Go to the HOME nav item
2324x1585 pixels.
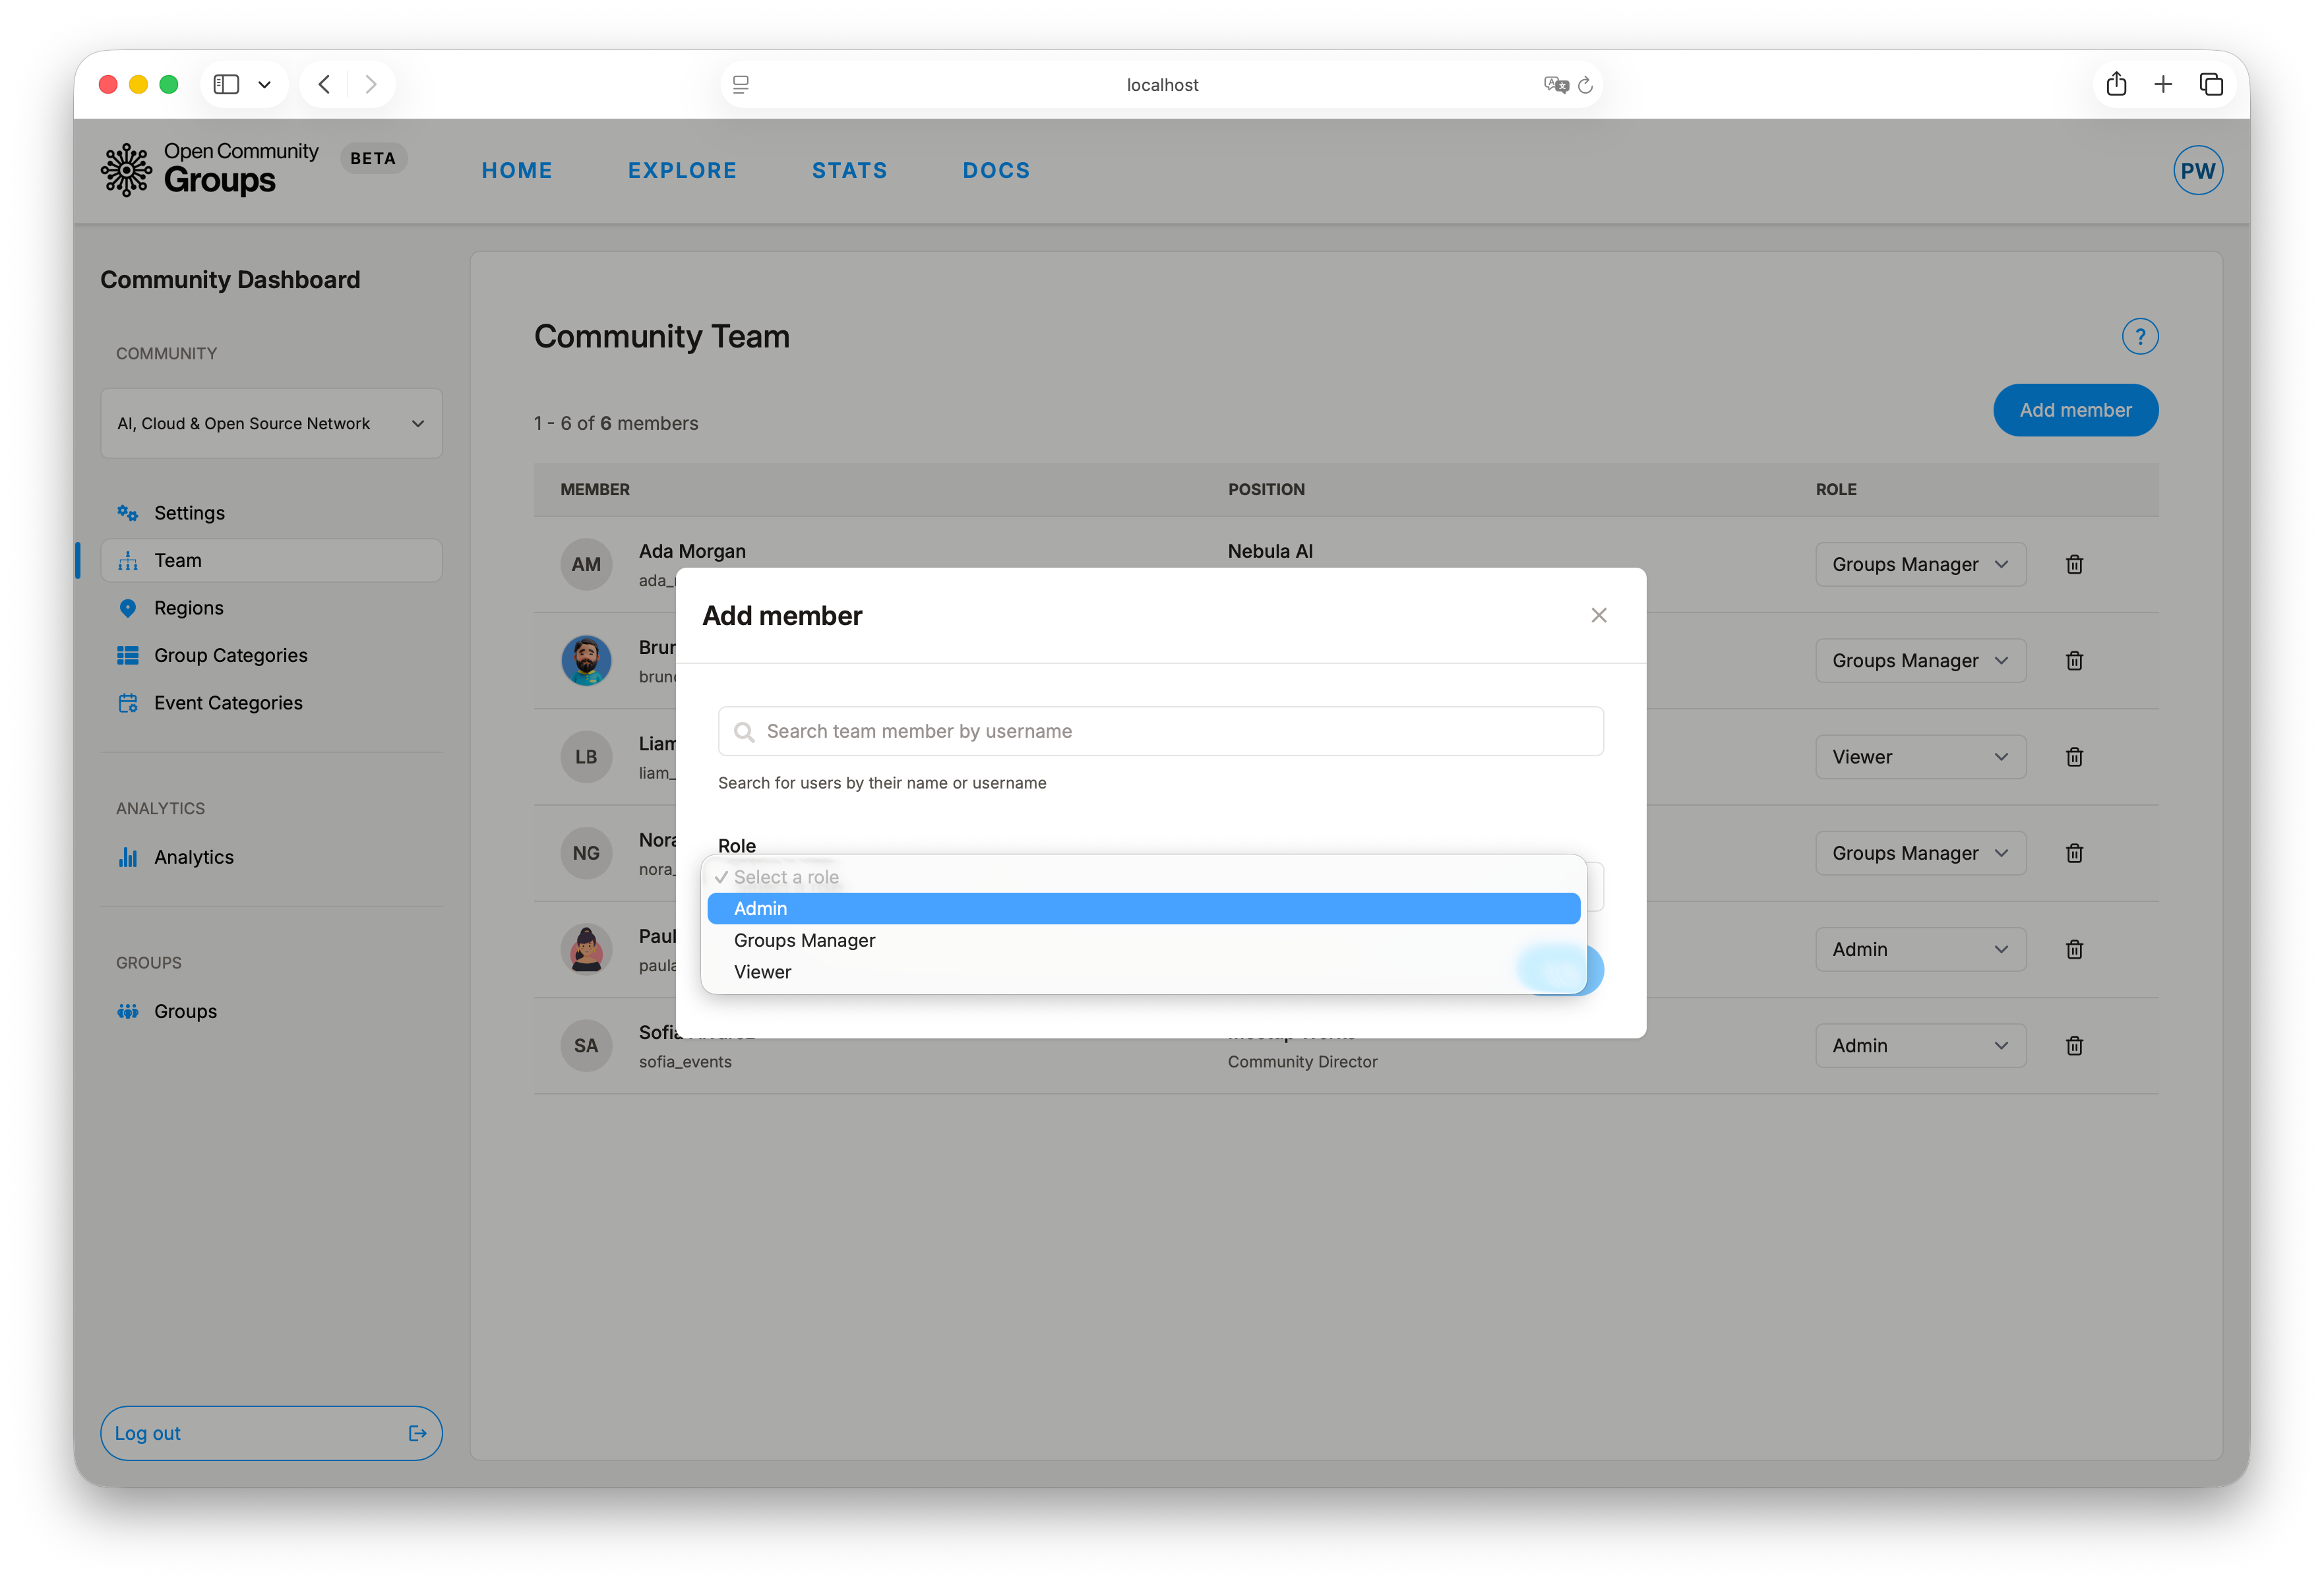pos(516,170)
